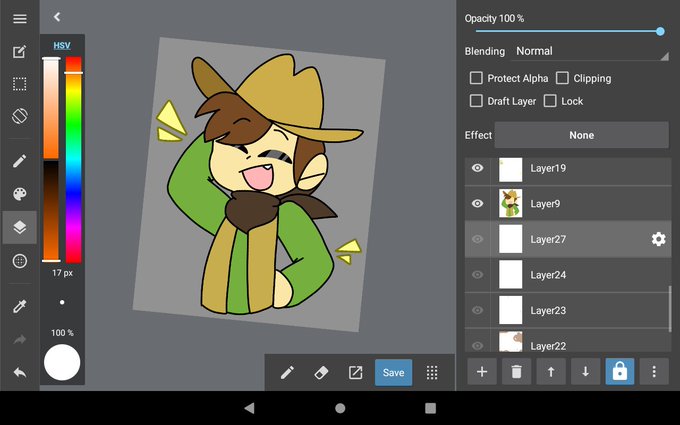
Task: Hide Layer9 using its eye icon
Action: (477, 203)
